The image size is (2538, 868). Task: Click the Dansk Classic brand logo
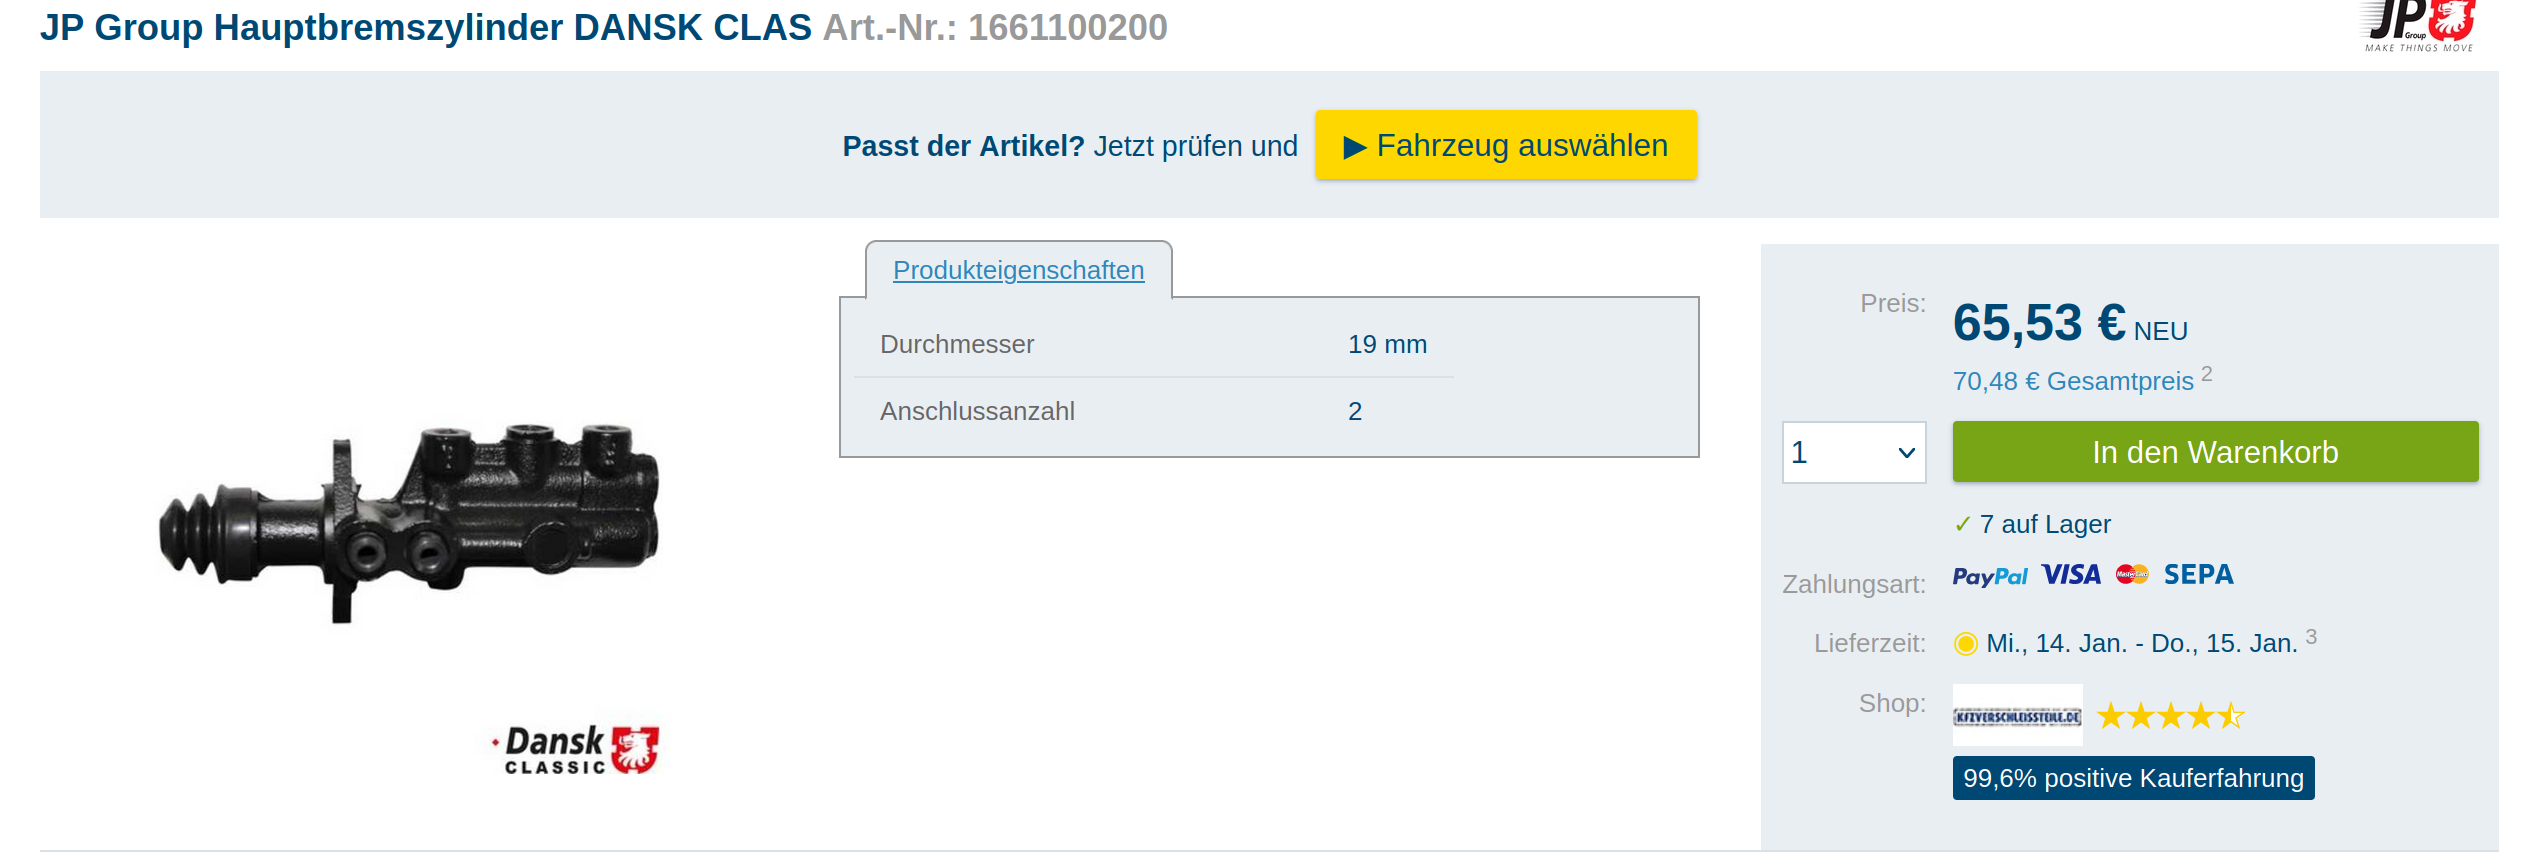pyautogui.click(x=577, y=750)
